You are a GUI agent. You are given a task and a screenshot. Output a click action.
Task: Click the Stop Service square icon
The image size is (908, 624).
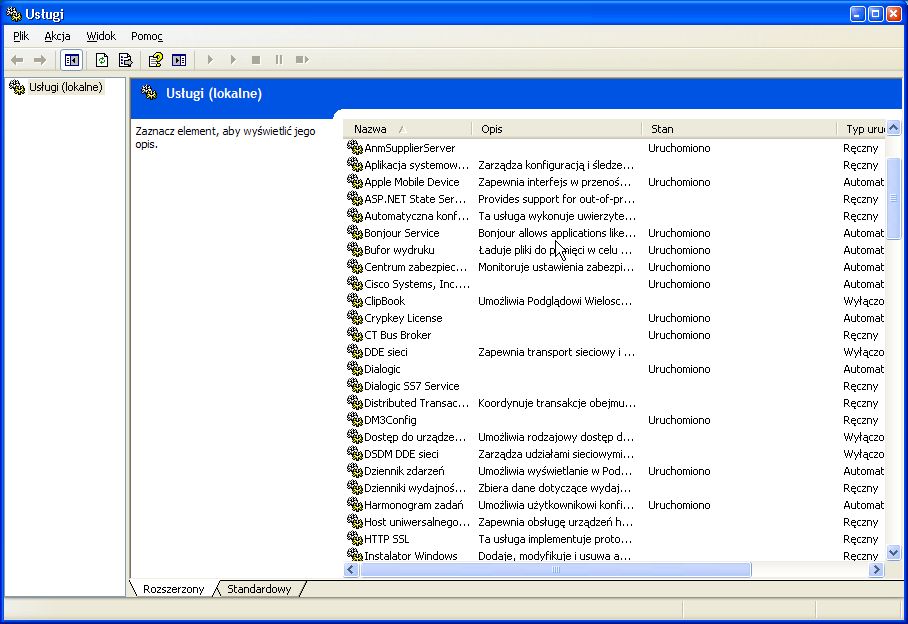[x=256, y=60]
